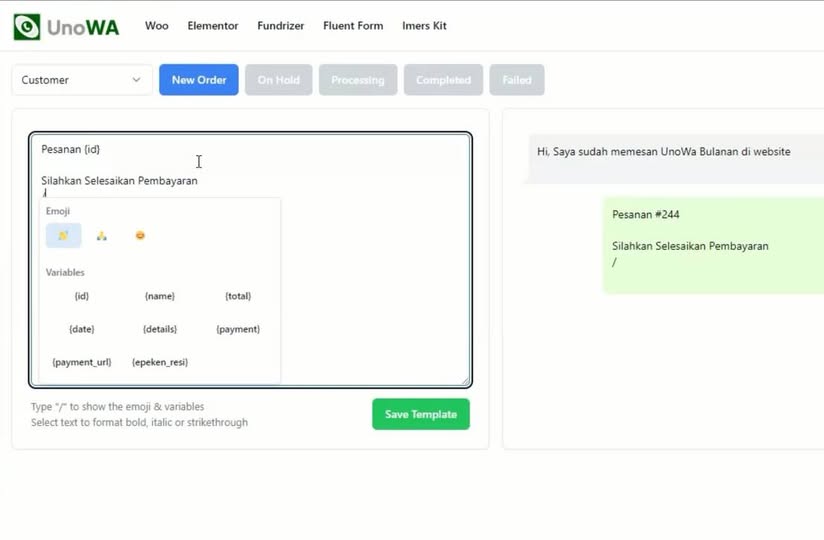Select the New Order tab
This screenshot has height=540, width=824.
199,80
